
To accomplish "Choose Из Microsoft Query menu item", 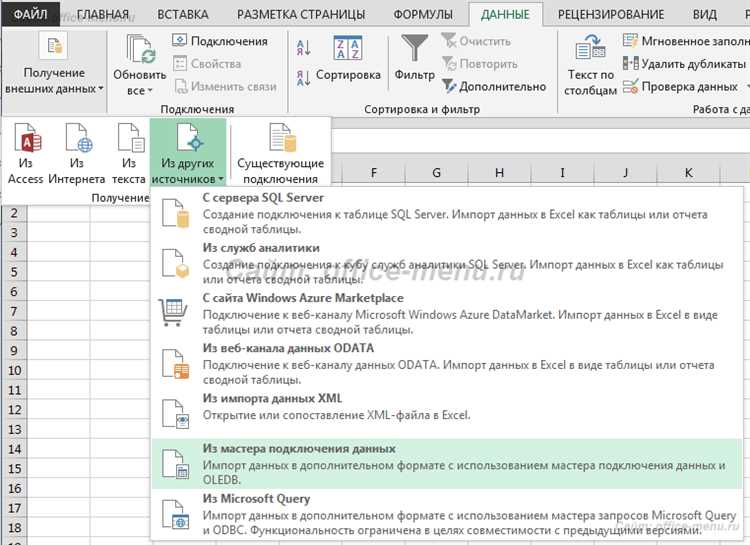I will pos(447,514).
